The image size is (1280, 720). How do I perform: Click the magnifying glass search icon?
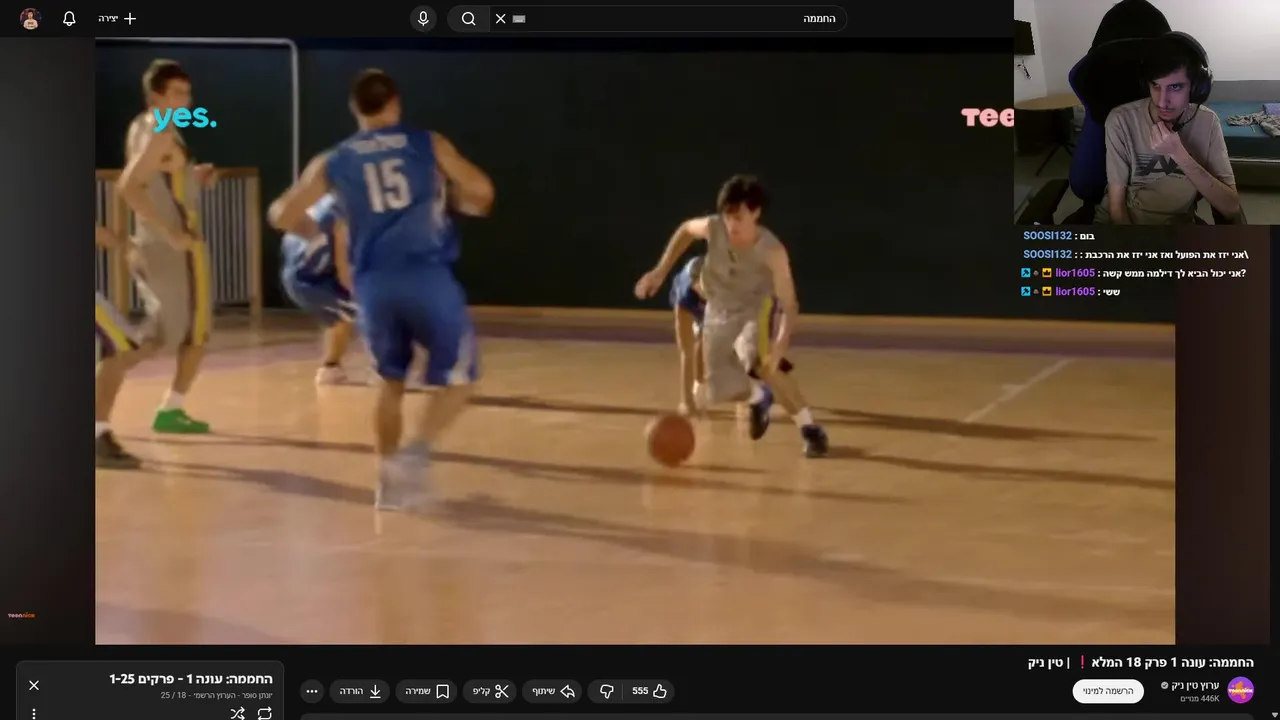tap(468, 18)
